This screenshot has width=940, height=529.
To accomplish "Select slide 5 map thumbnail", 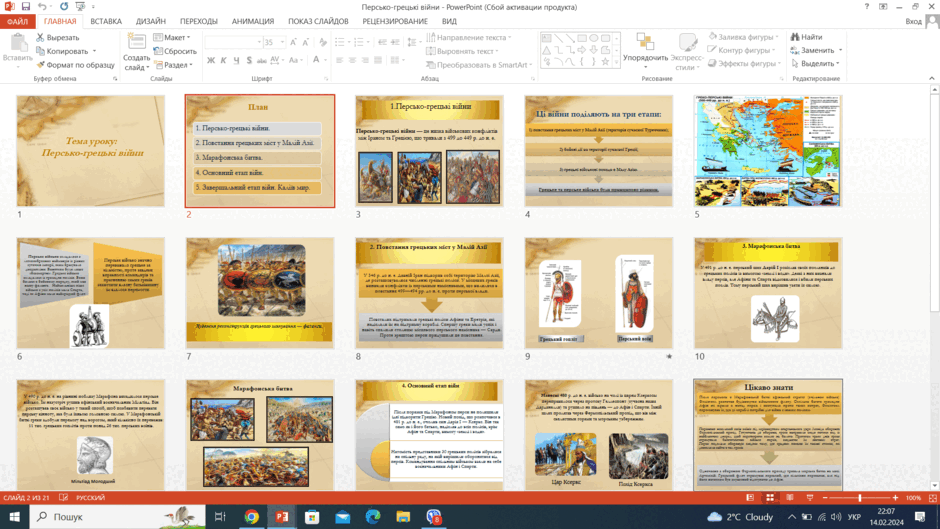I will point(768,151).
